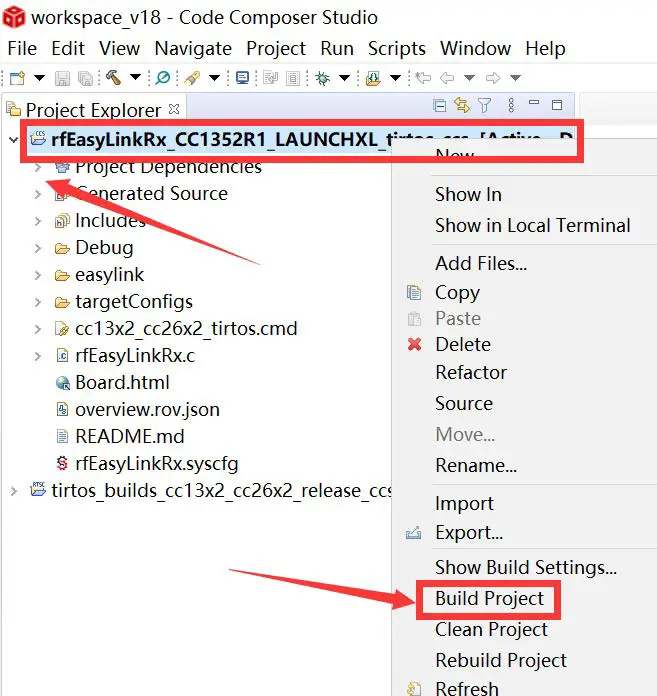Viewport: 657px width, 696px height.
Task: Click the Build hammer icon
Action: [114, 78]
